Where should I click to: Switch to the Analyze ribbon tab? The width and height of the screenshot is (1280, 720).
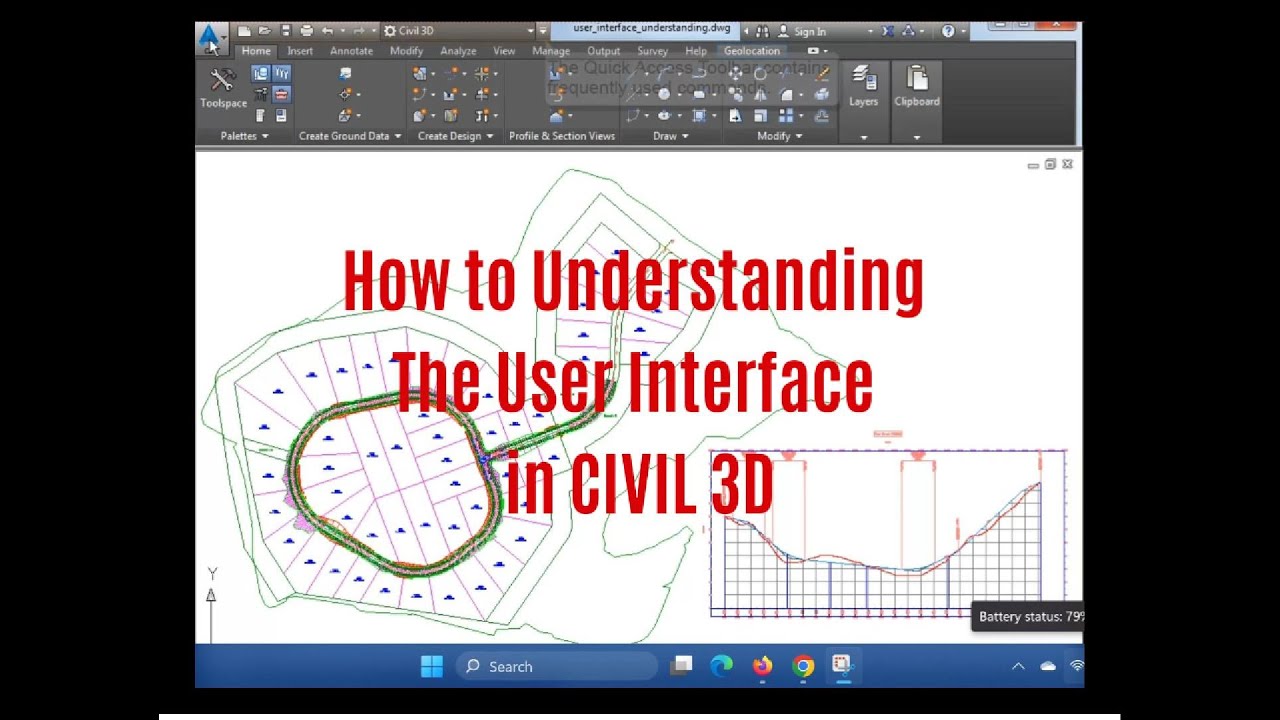coord(458,51)
